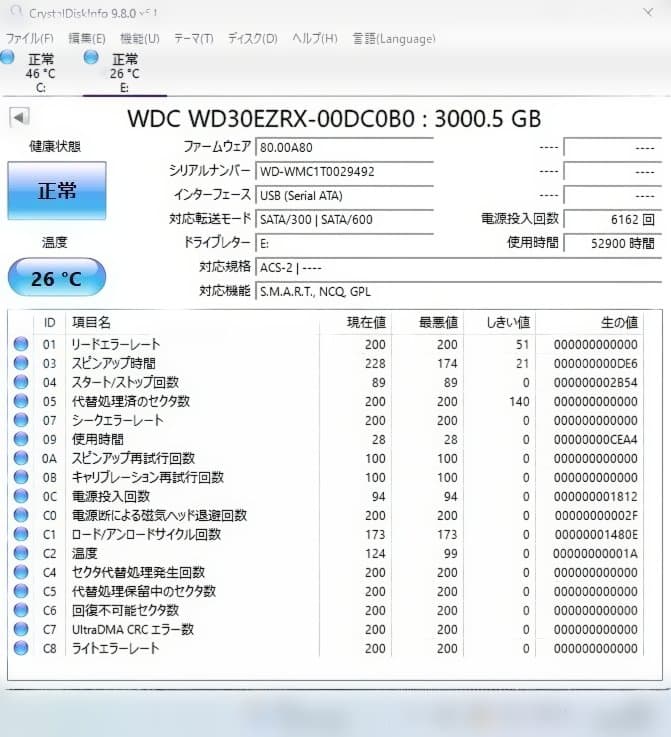Click the power-on count field 6162 回
This screenshot has height=737, width=671.
[x=612, y=220]
